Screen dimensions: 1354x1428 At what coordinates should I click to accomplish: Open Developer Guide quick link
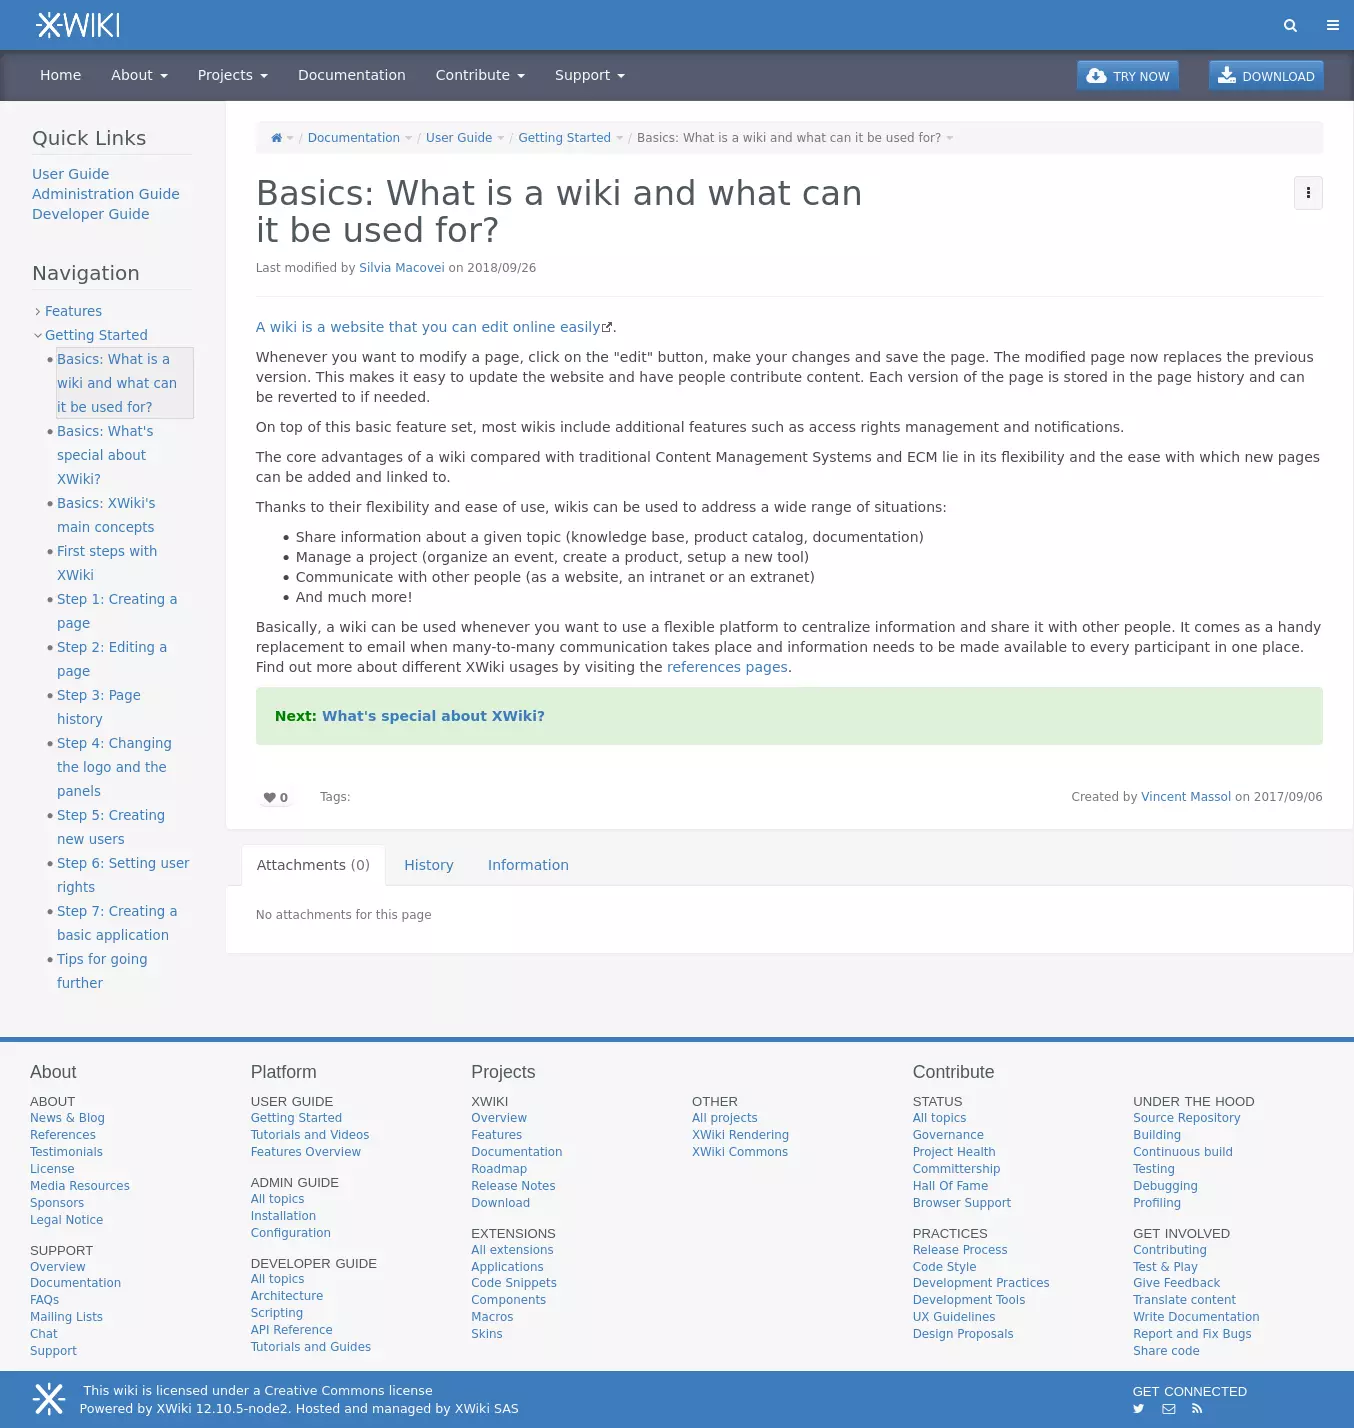coord(90,214)
